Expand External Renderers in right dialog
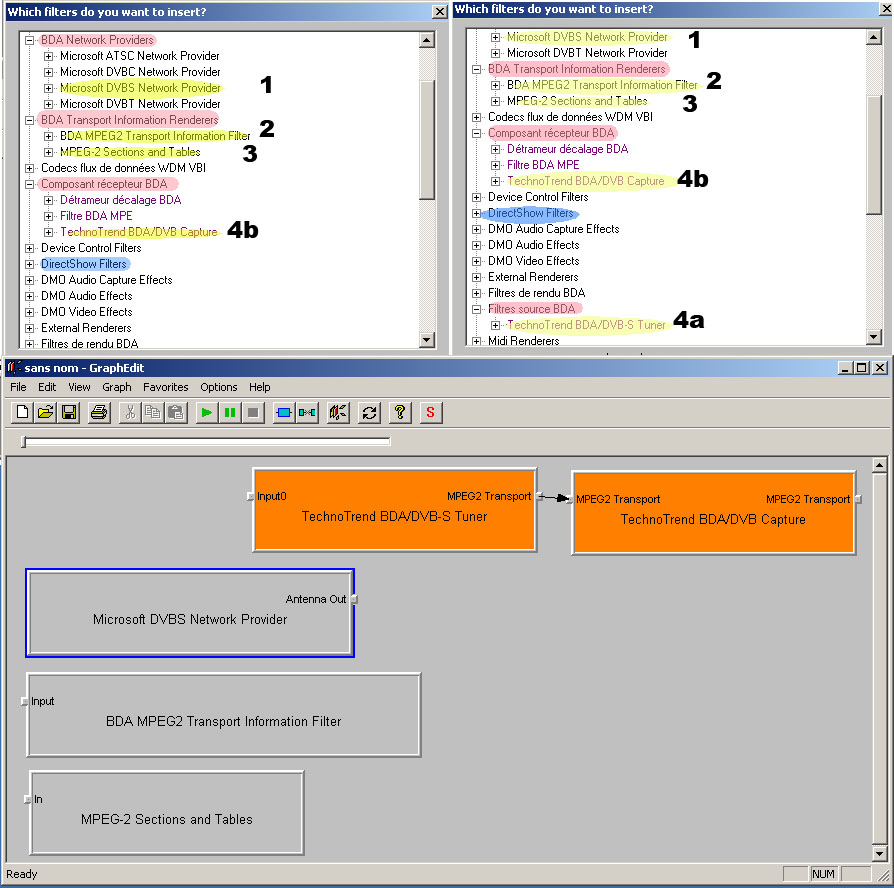The width and height of the screenshot is (894, 888). coord(476,277)
